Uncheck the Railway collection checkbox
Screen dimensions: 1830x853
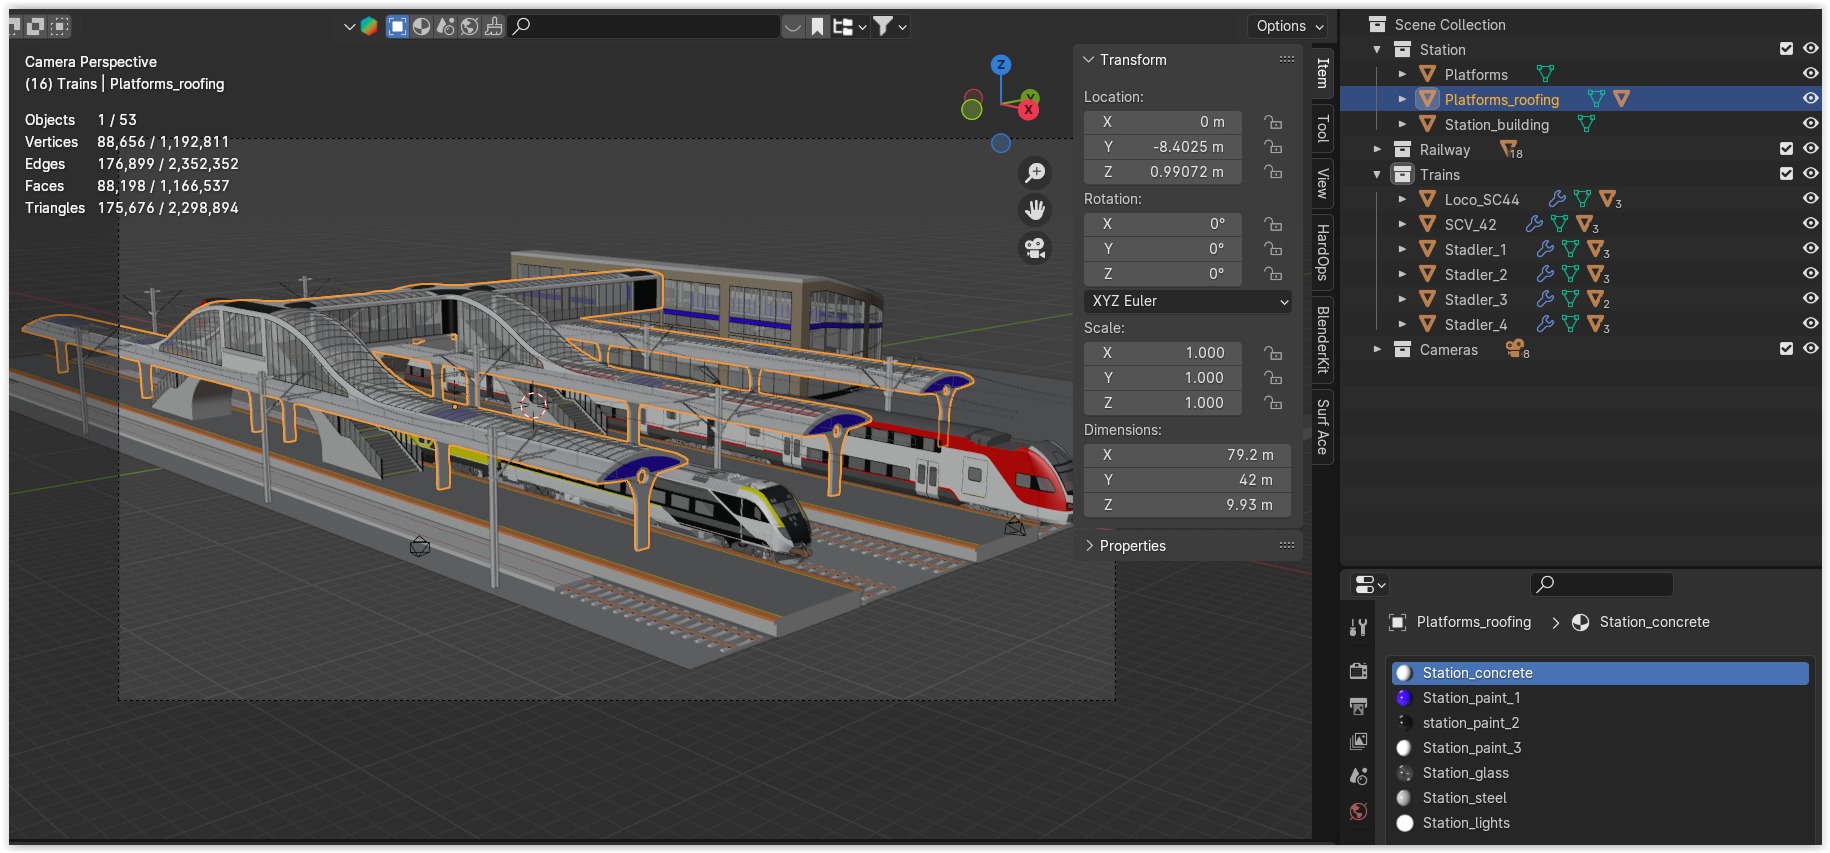[1786, 149]
